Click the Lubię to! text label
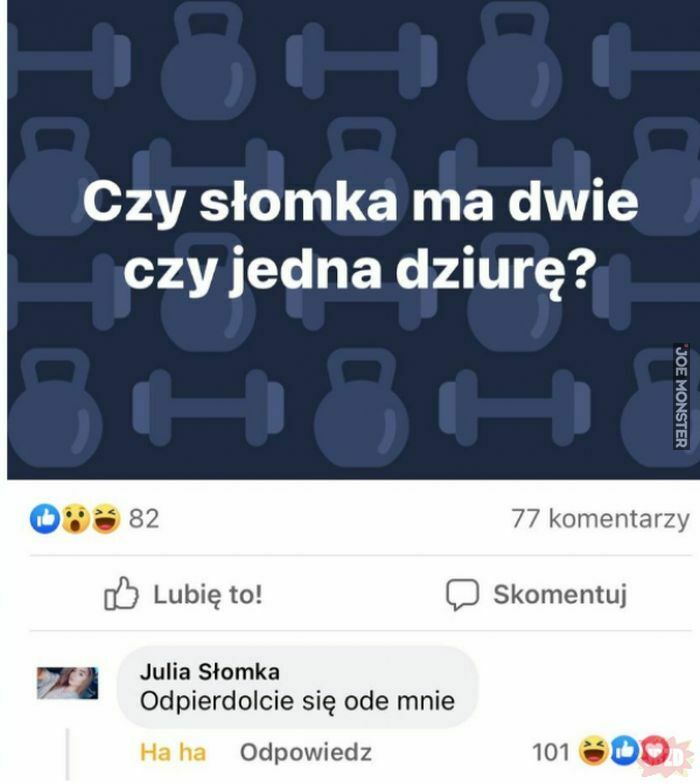 (x=208, y=594)
